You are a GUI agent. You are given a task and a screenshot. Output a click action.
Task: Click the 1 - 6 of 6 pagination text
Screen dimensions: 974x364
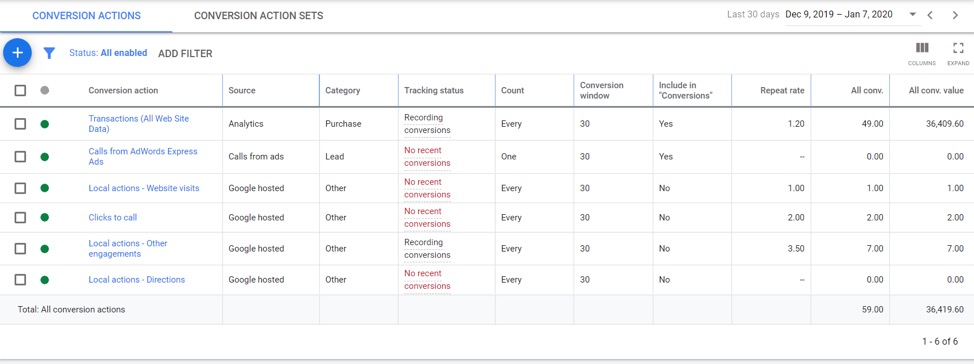click(940, 342)
